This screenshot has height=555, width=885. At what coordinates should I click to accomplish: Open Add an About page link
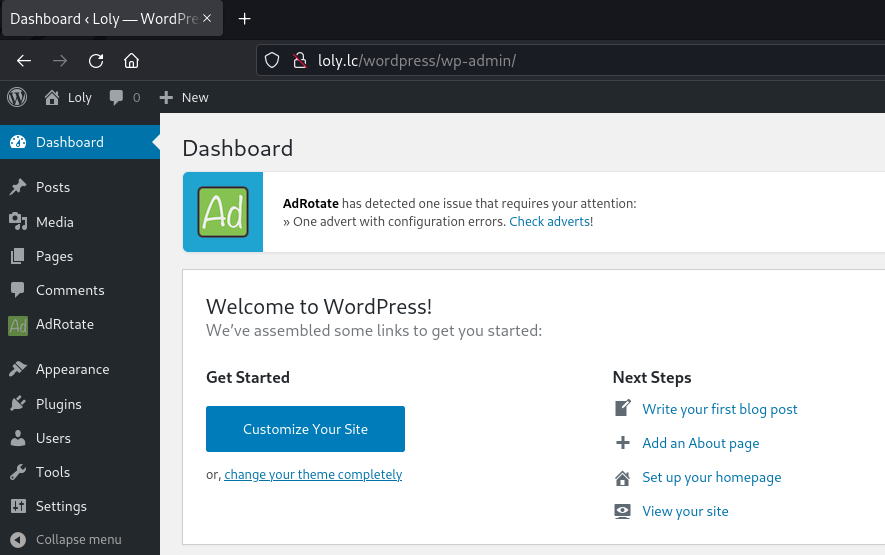[700, 443]
